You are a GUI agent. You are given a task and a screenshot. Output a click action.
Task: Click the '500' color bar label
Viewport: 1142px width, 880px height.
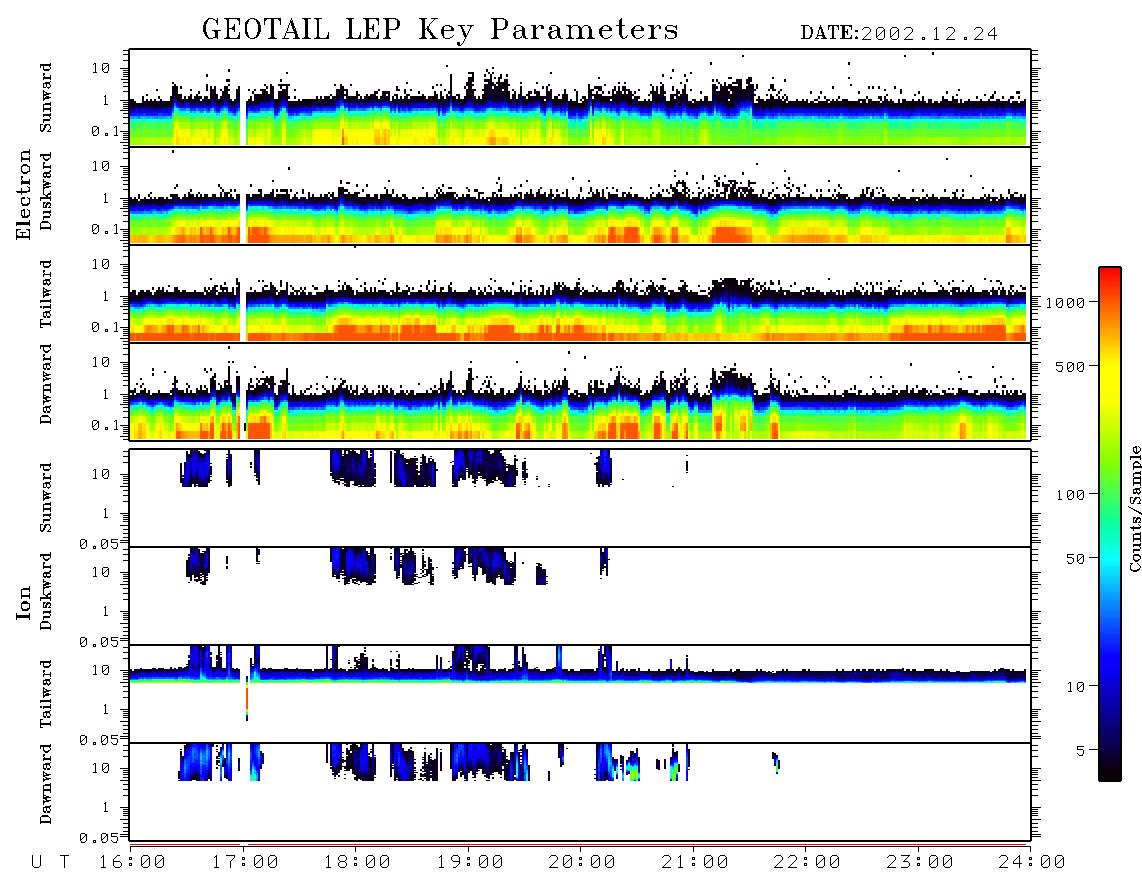point(1071,366)
